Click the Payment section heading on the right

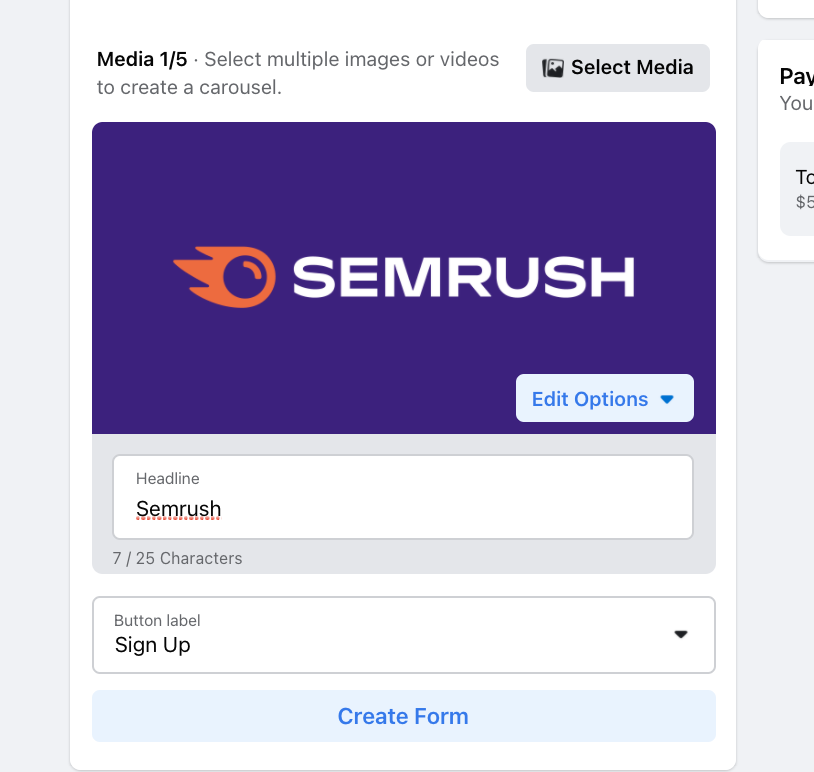[795, 76]
